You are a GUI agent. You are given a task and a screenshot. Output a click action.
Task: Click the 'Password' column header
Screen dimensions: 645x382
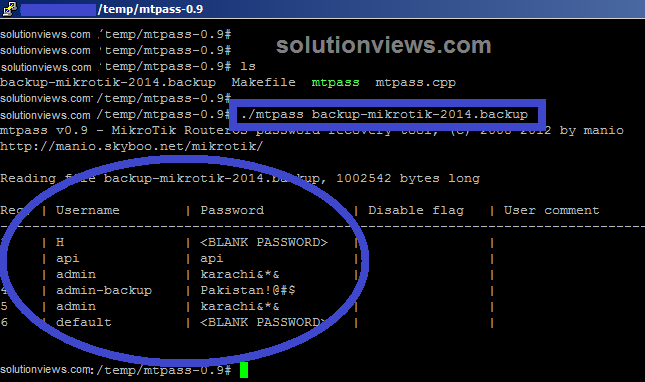point(232,210)
